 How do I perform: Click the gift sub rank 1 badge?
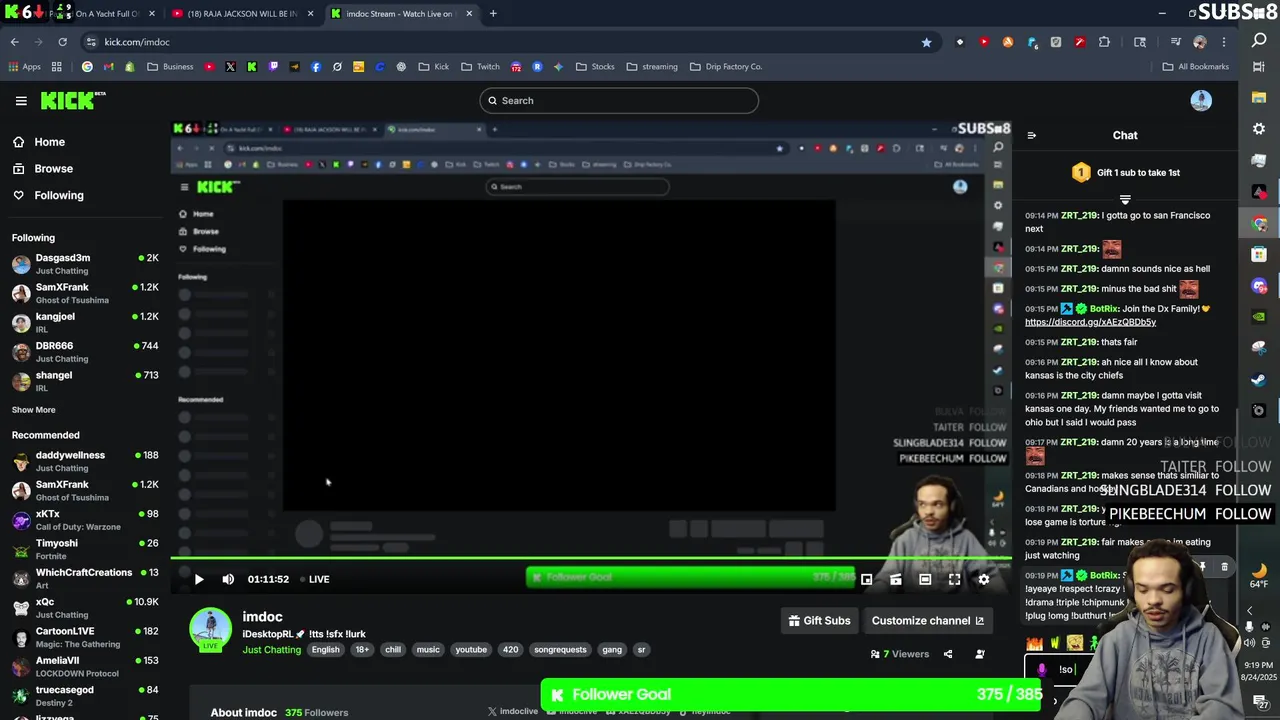(1081, 173)
